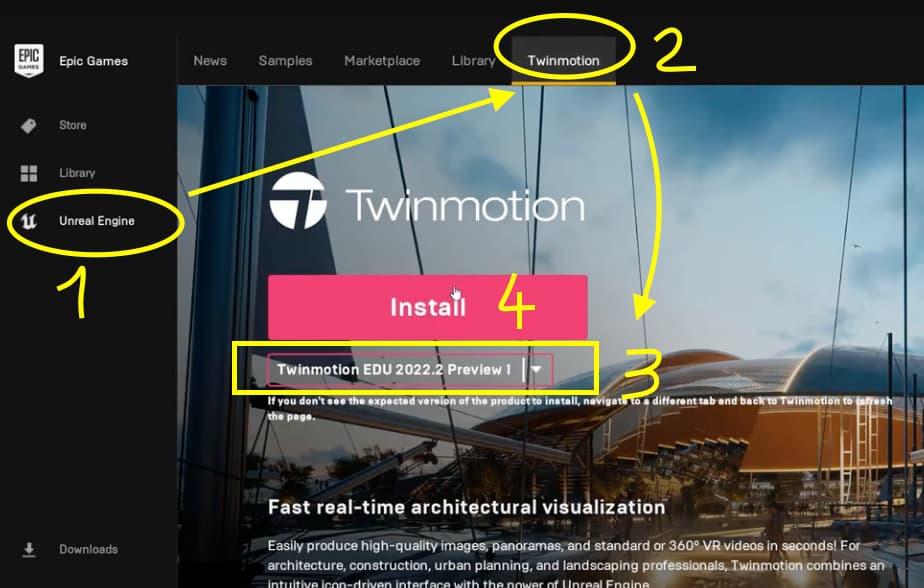Click the Downloads arrow icon
The height and width of the screenshot is (588, 924).
[28, 550]
